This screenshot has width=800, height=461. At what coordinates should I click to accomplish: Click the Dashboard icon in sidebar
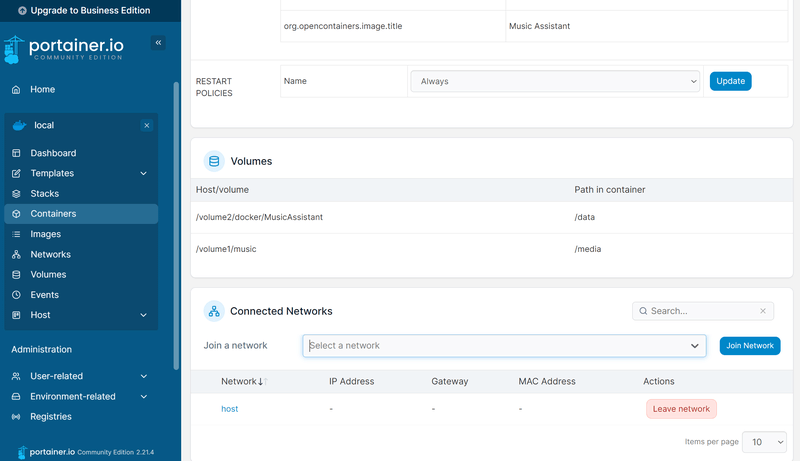[x=16, y=153]
